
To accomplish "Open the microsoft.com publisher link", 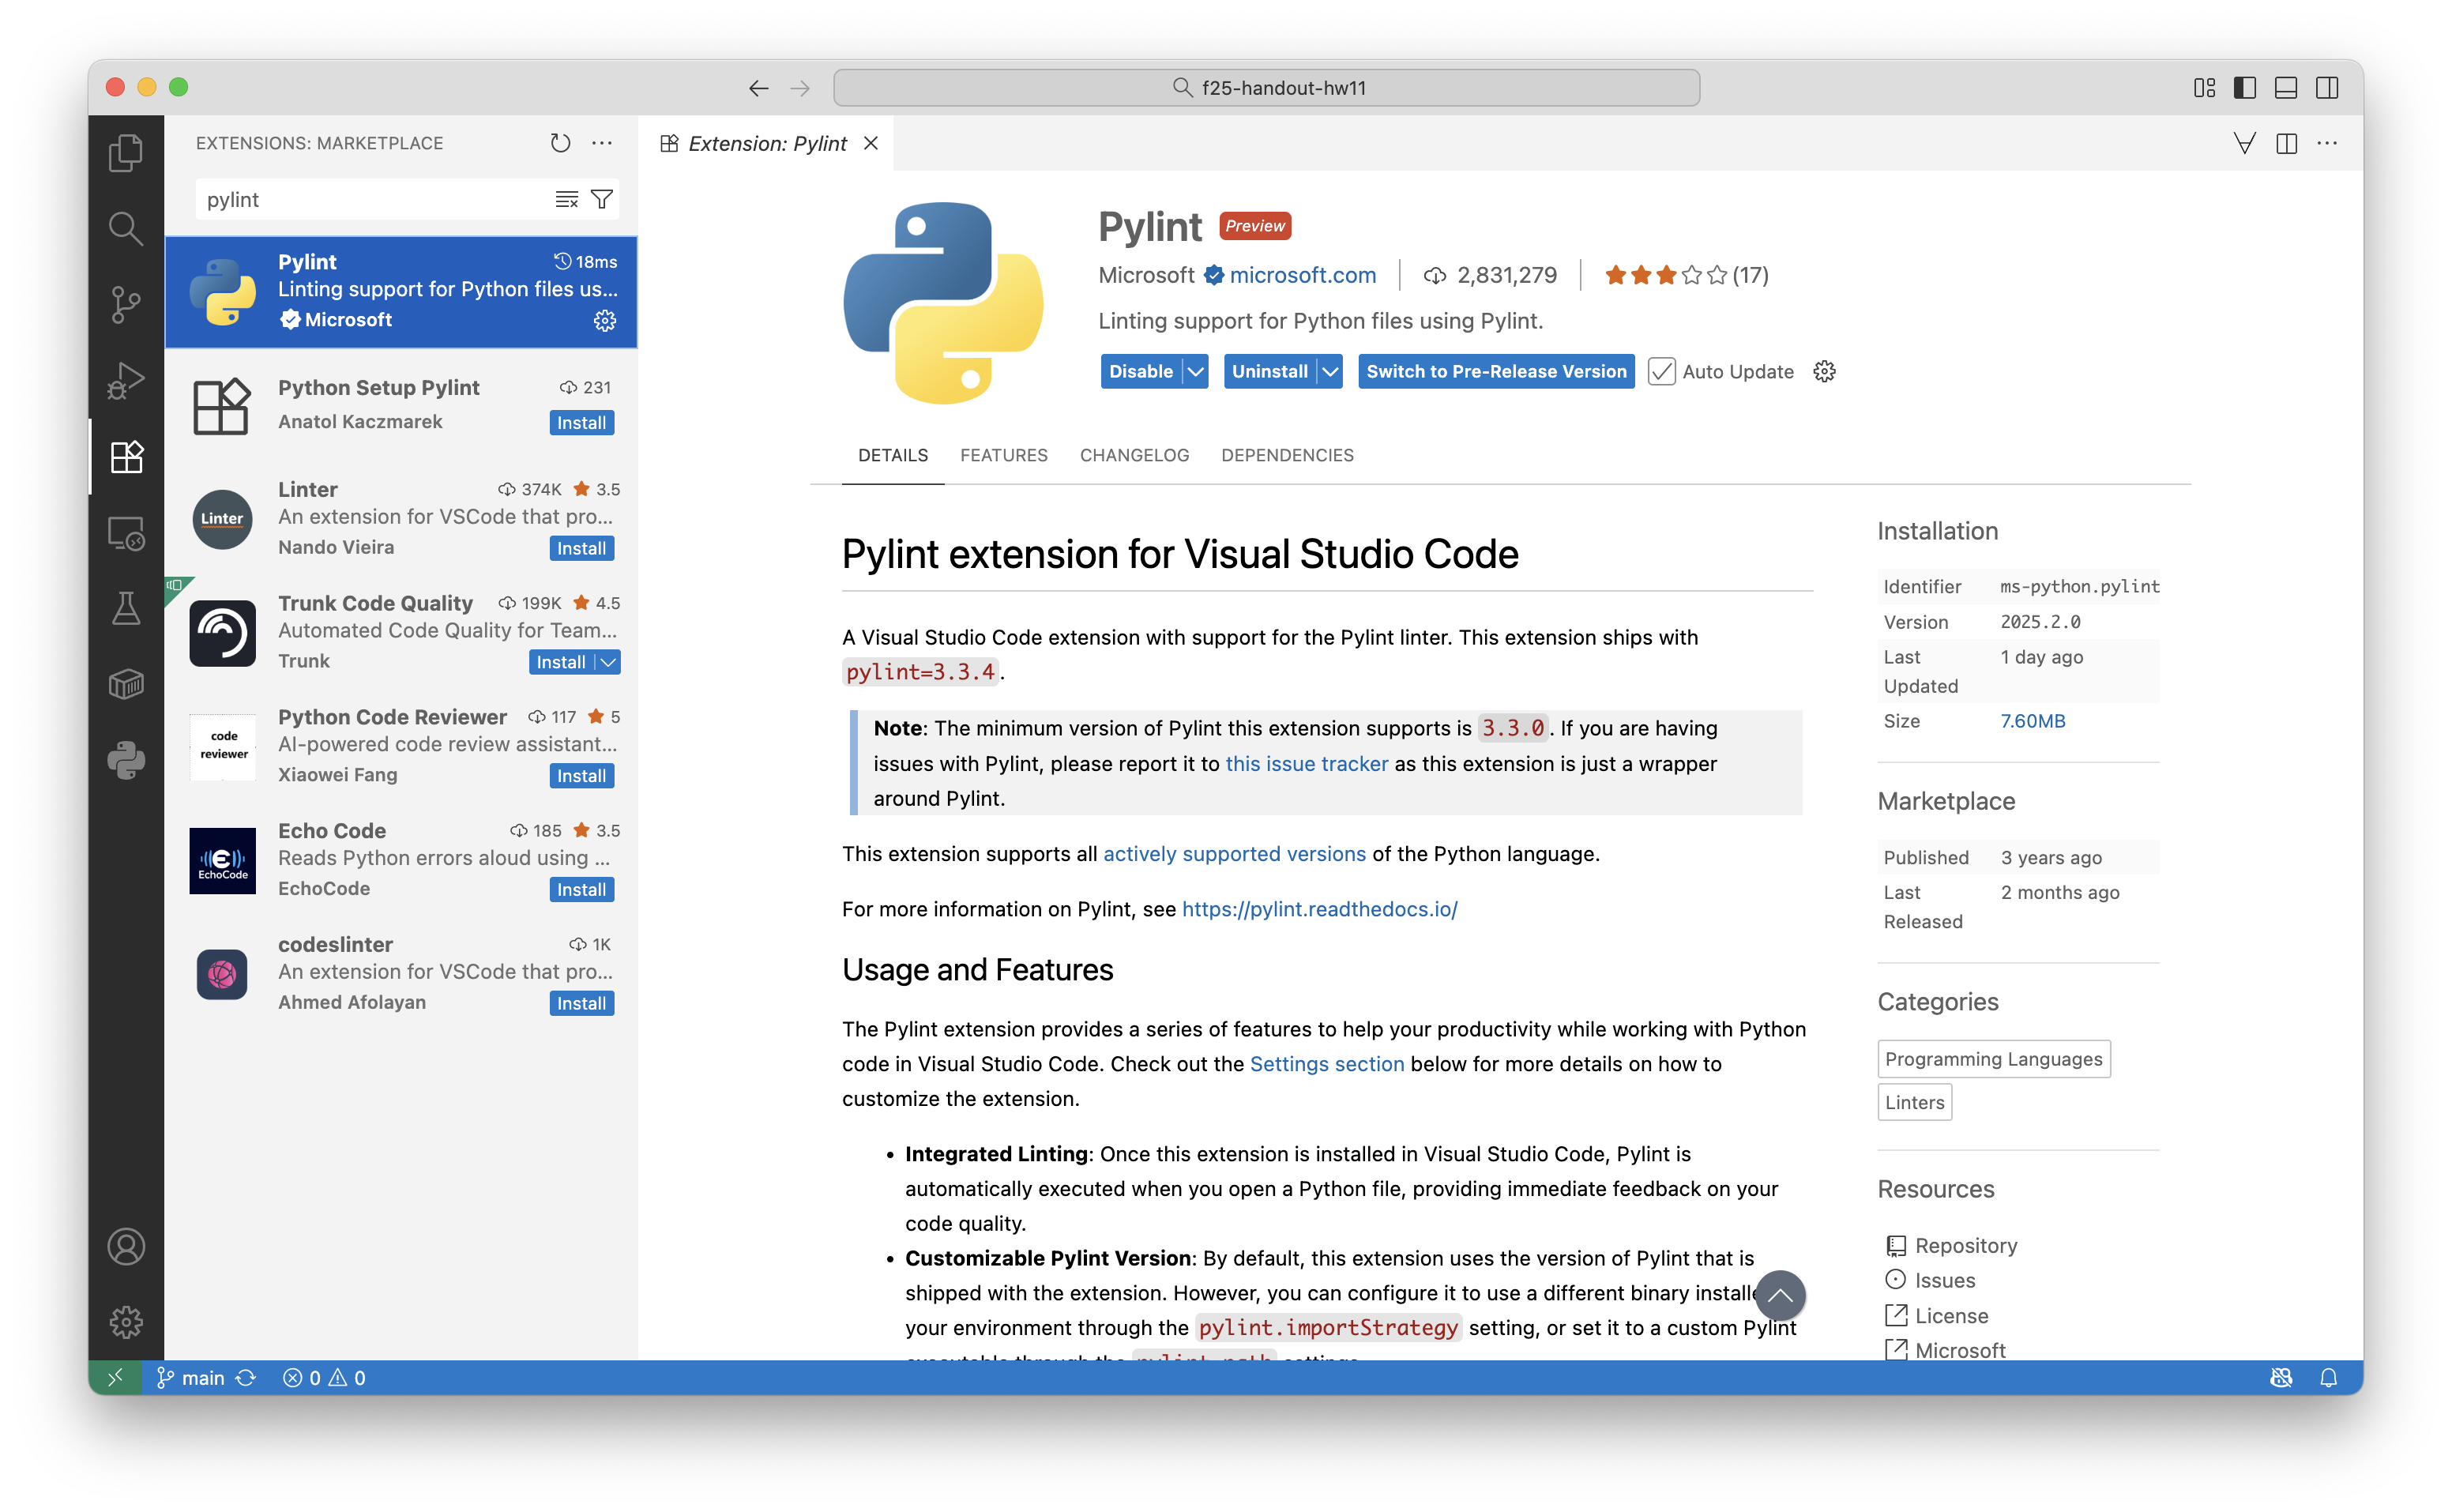I will [1301, 275].
